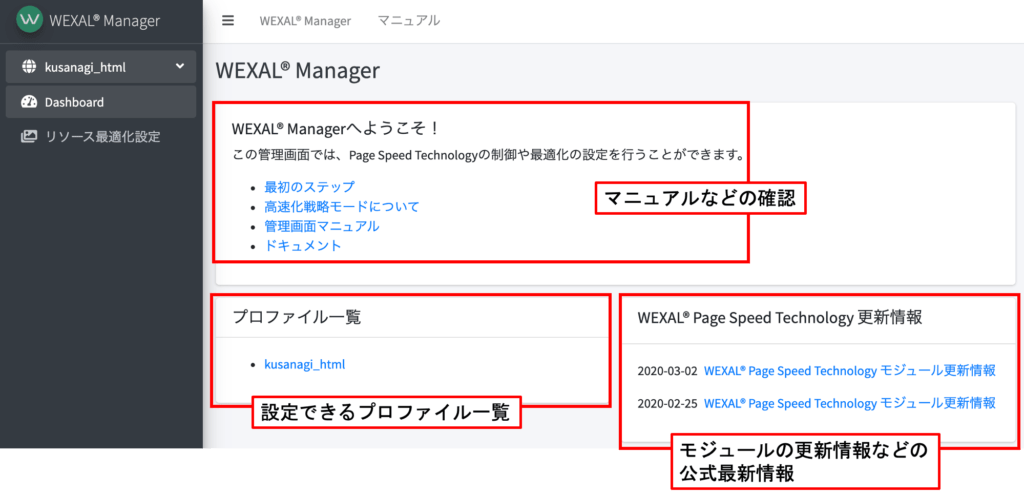Click the リソース最適化設定 images icon

pos(29,137)
